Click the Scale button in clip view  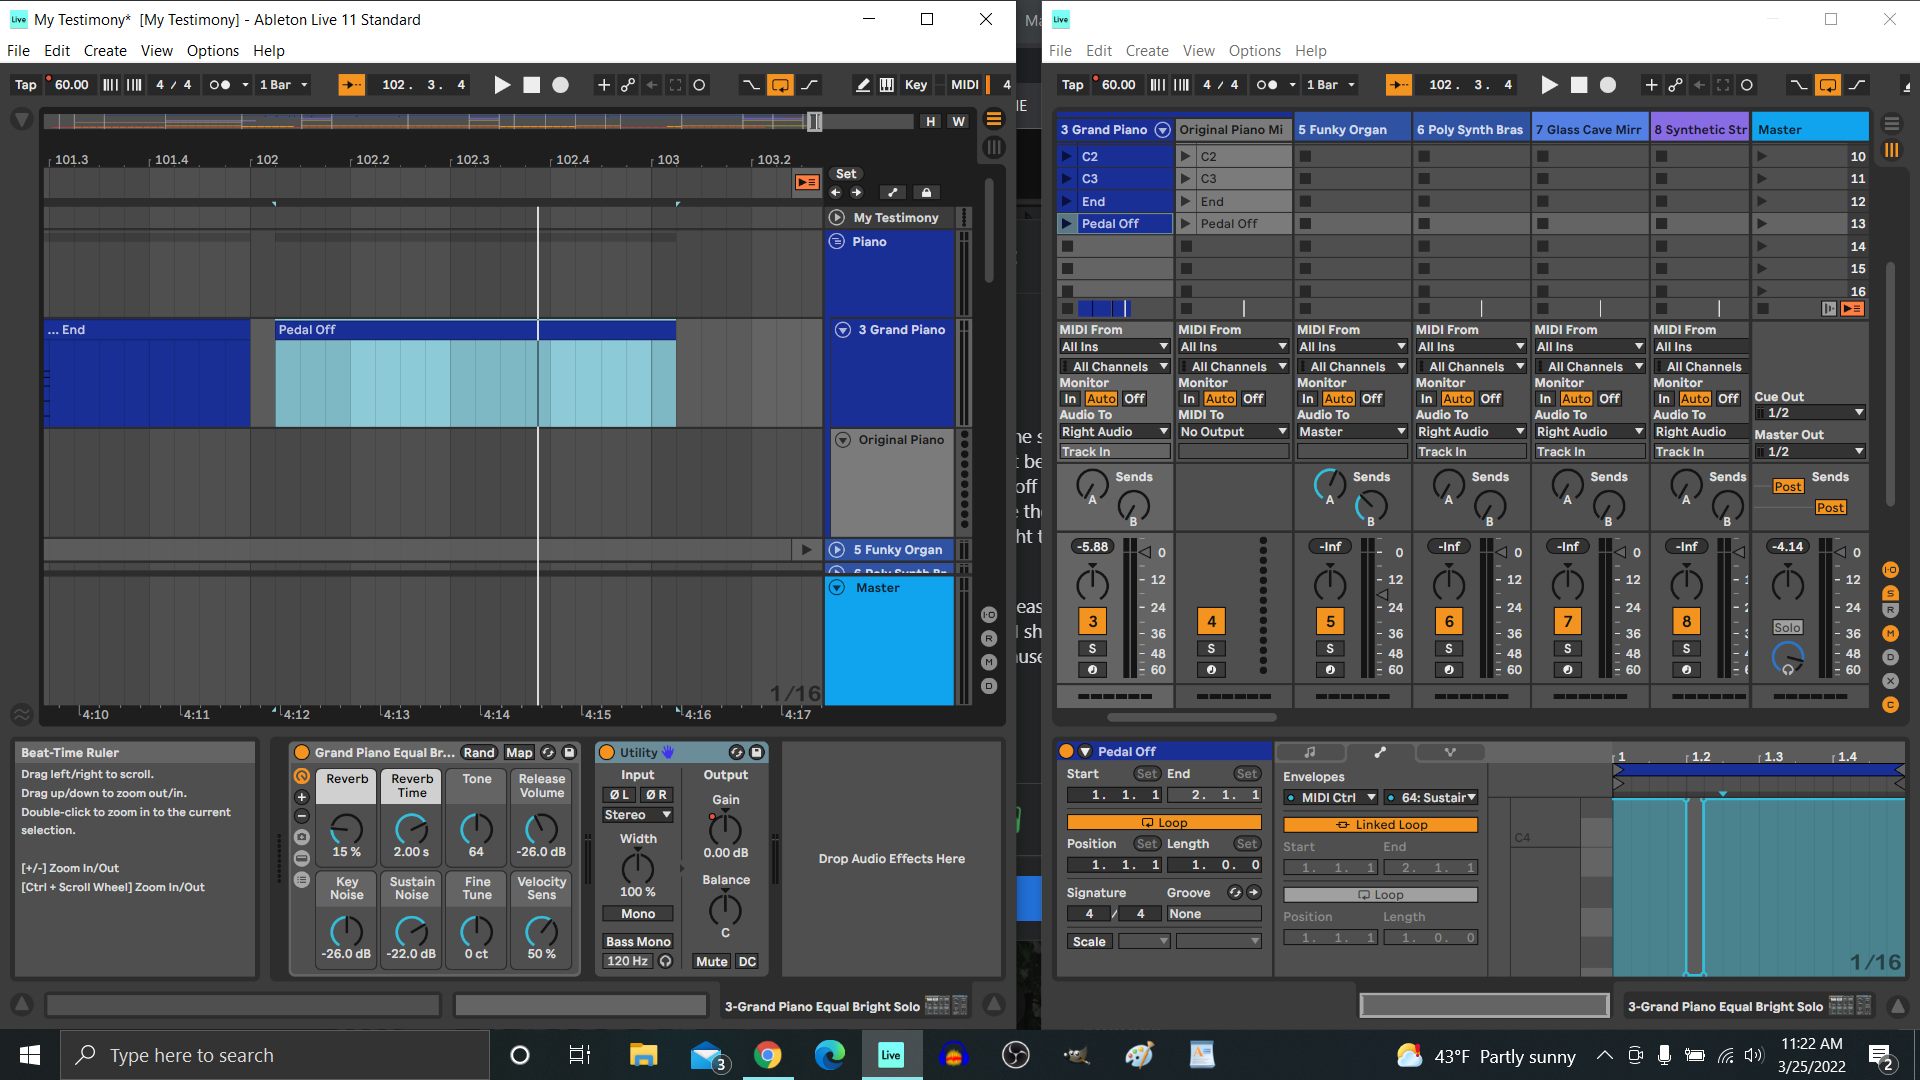pos(1089,942)
